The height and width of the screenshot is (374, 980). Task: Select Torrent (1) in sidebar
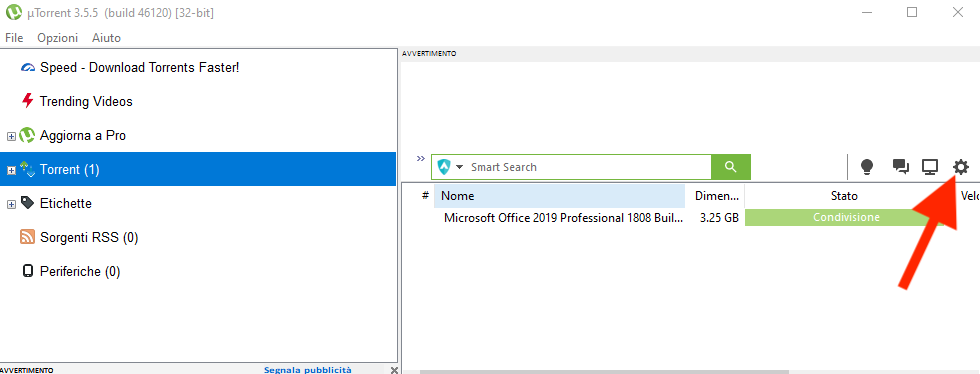coord(69,169)
